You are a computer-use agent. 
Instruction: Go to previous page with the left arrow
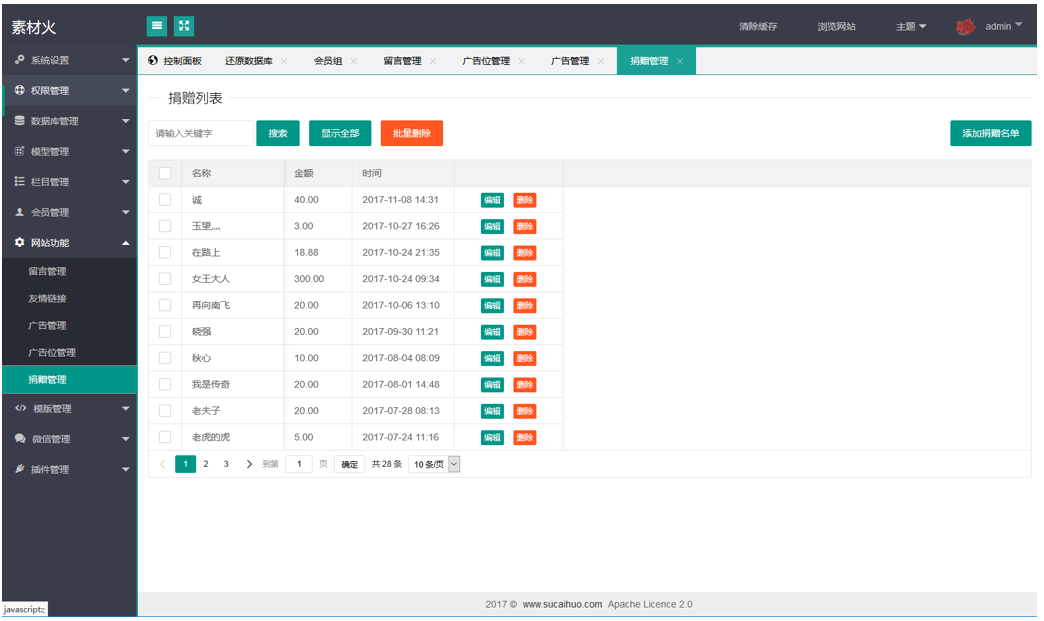(162, 464)
